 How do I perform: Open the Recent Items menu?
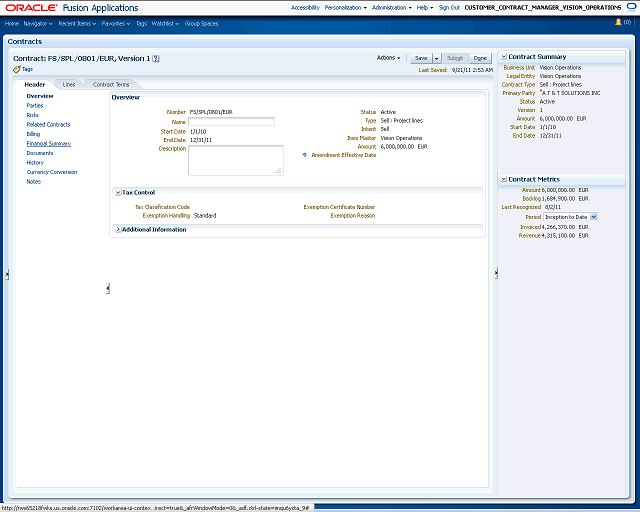click(77, 24)
